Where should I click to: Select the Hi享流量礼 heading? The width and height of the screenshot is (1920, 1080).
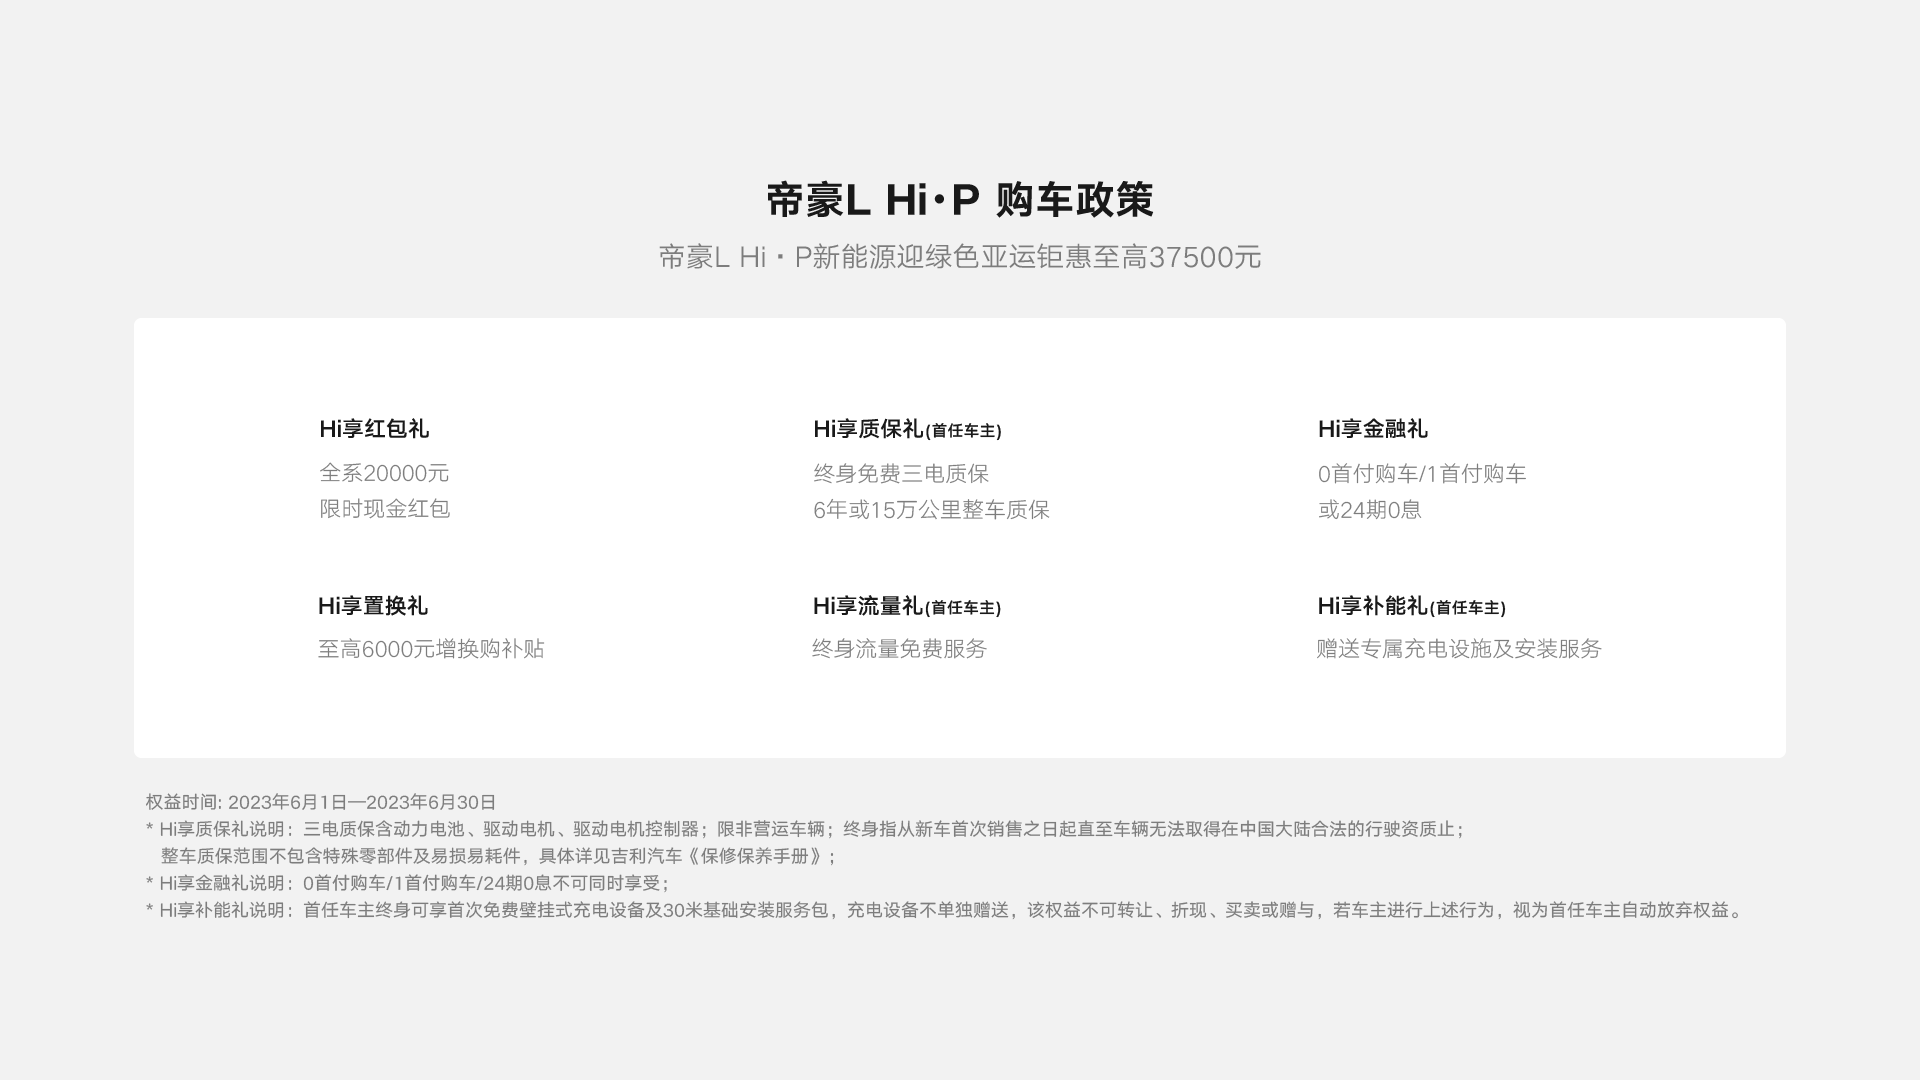pyautogui.click(x=907, y=606)
